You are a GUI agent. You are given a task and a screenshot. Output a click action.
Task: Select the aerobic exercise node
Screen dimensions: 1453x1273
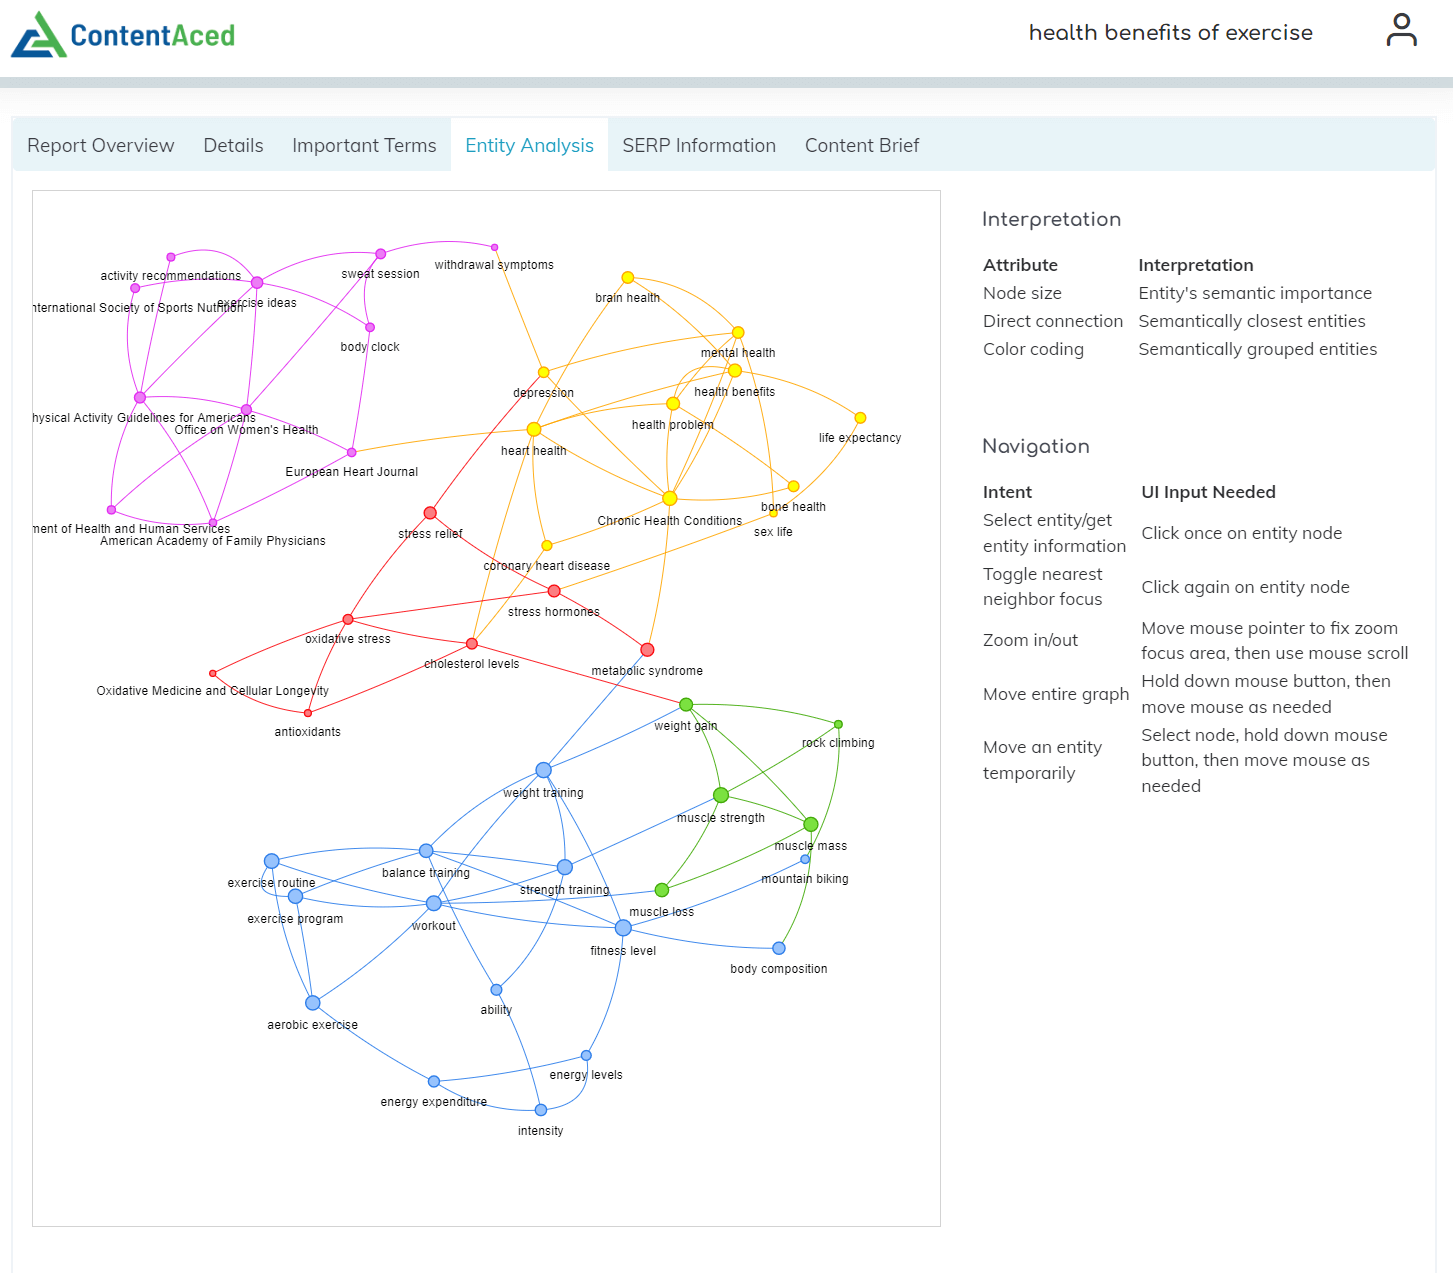point(313,1003)
